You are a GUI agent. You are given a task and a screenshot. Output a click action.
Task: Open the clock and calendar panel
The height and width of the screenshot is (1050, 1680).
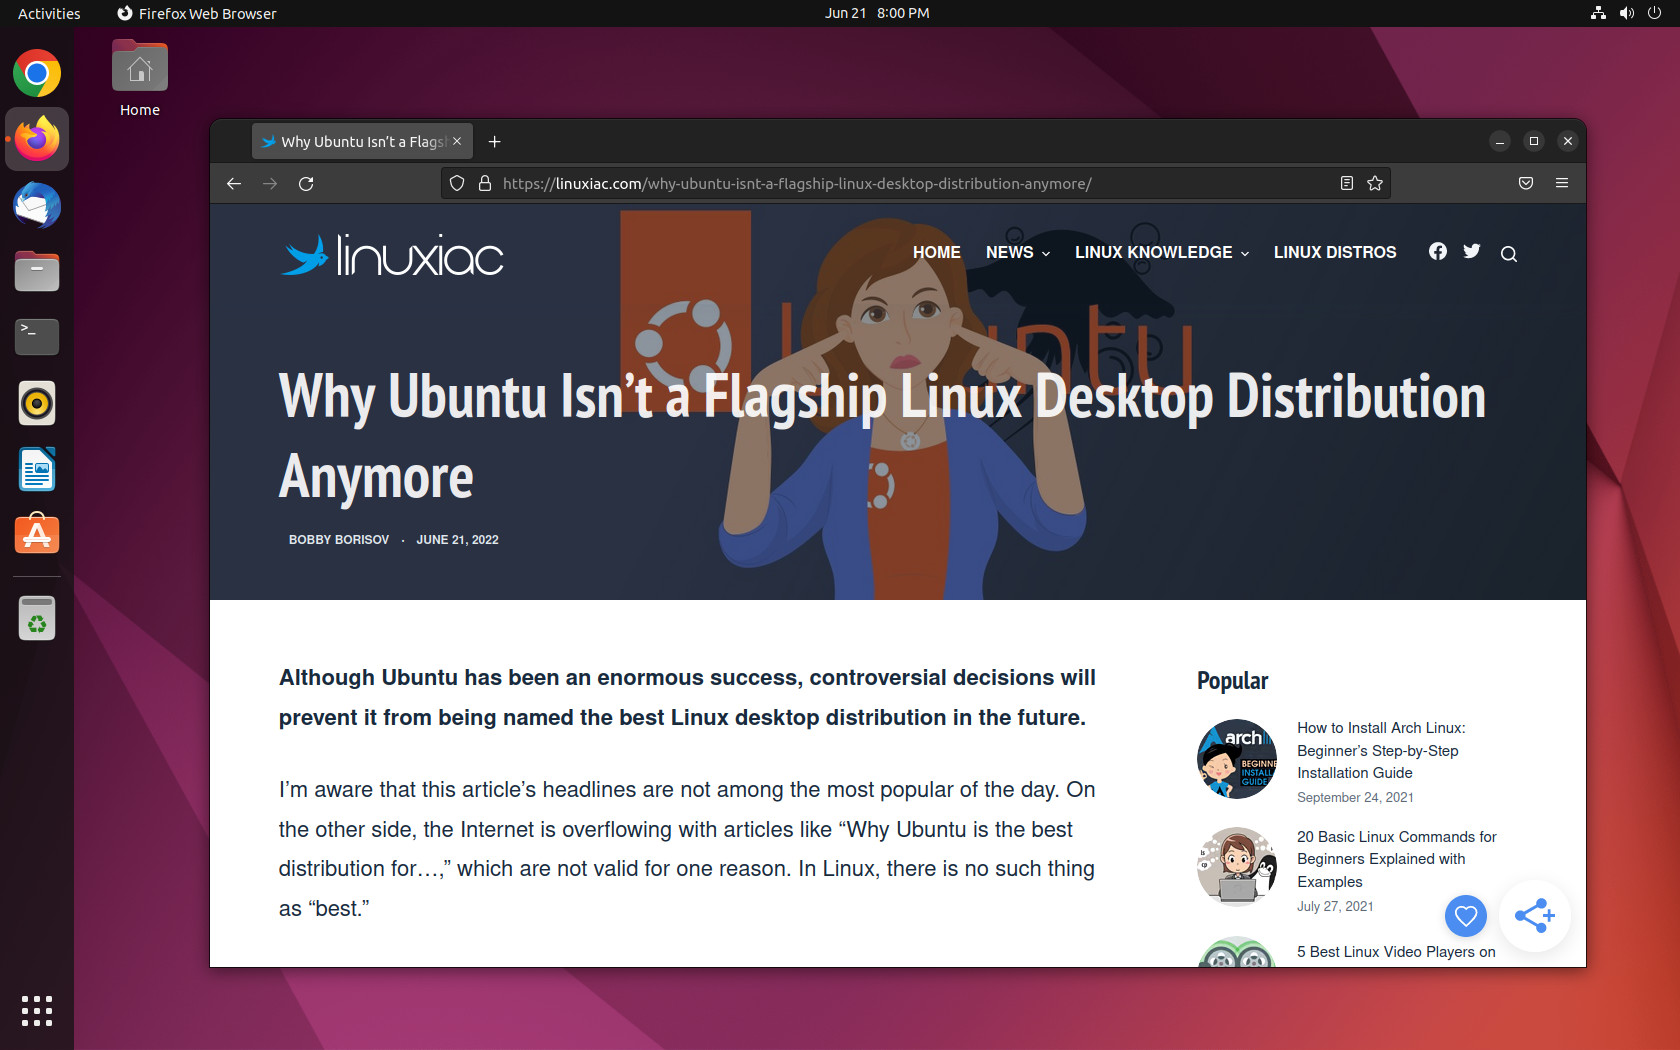coord(877,13)
